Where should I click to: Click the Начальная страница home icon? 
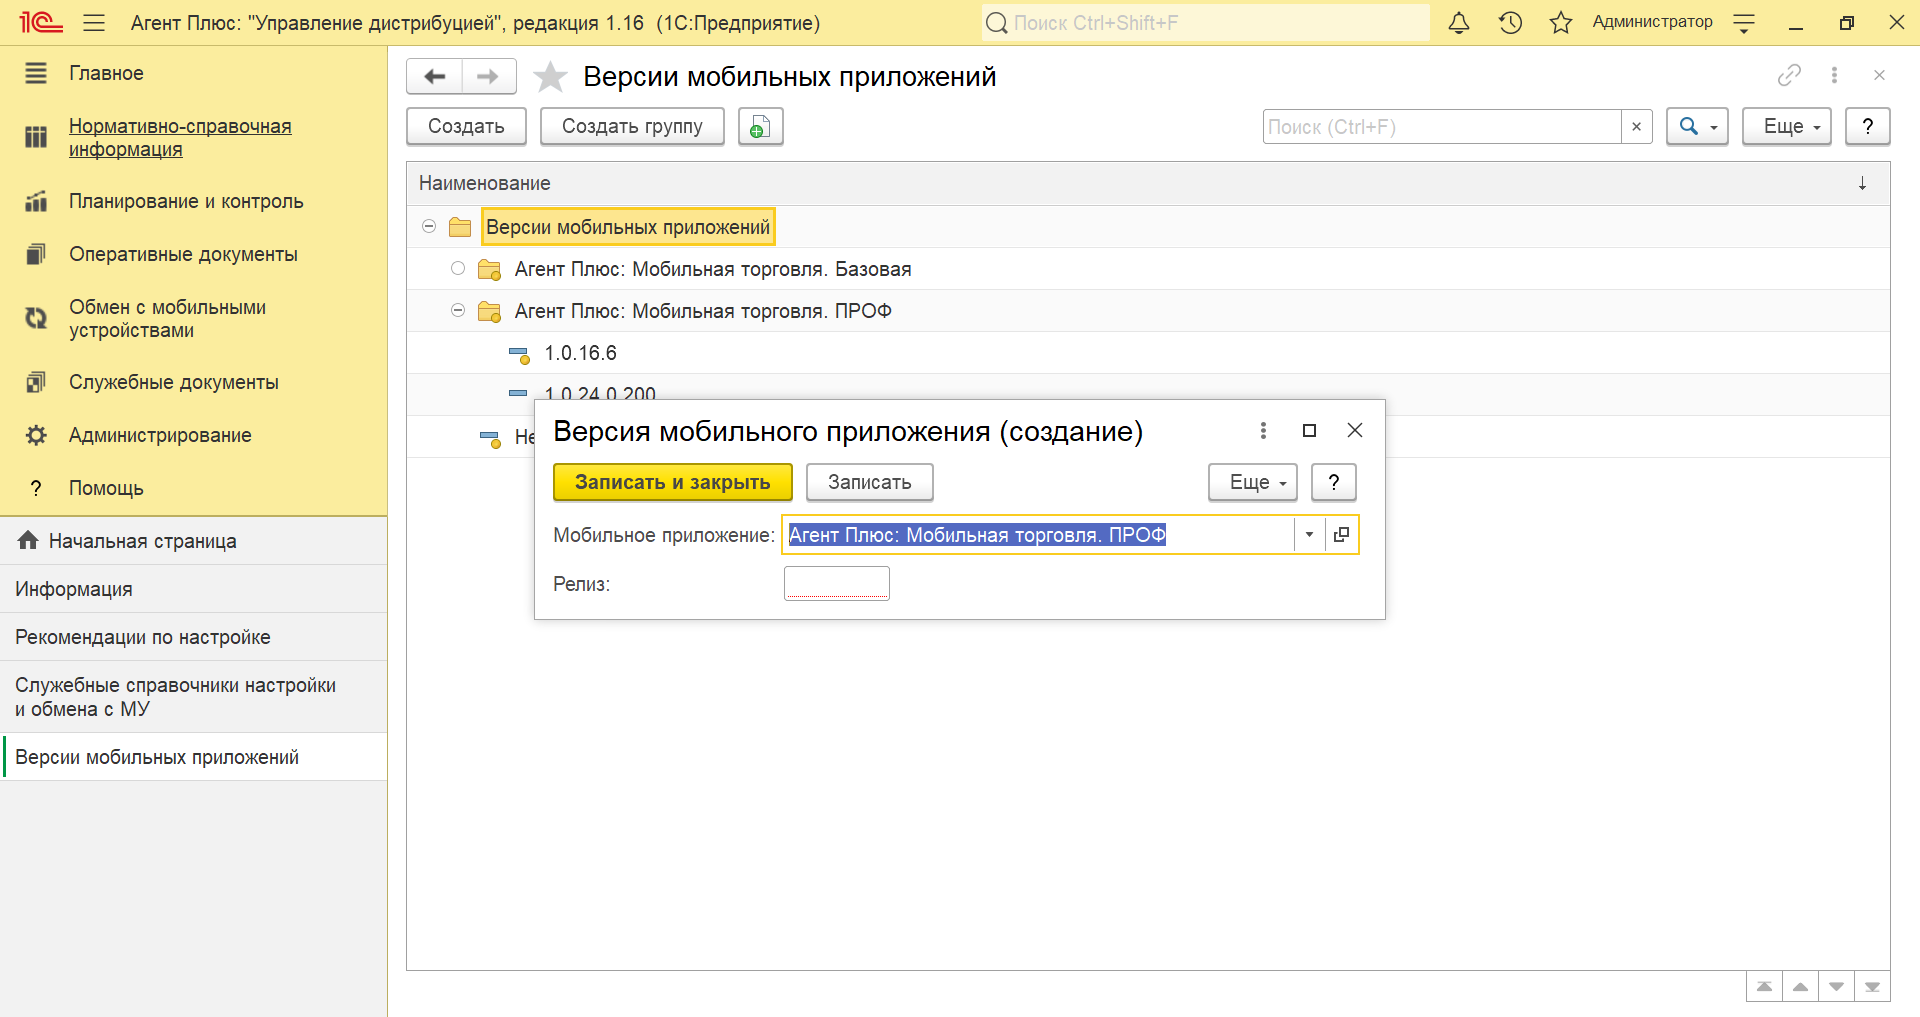click(28, 540)
